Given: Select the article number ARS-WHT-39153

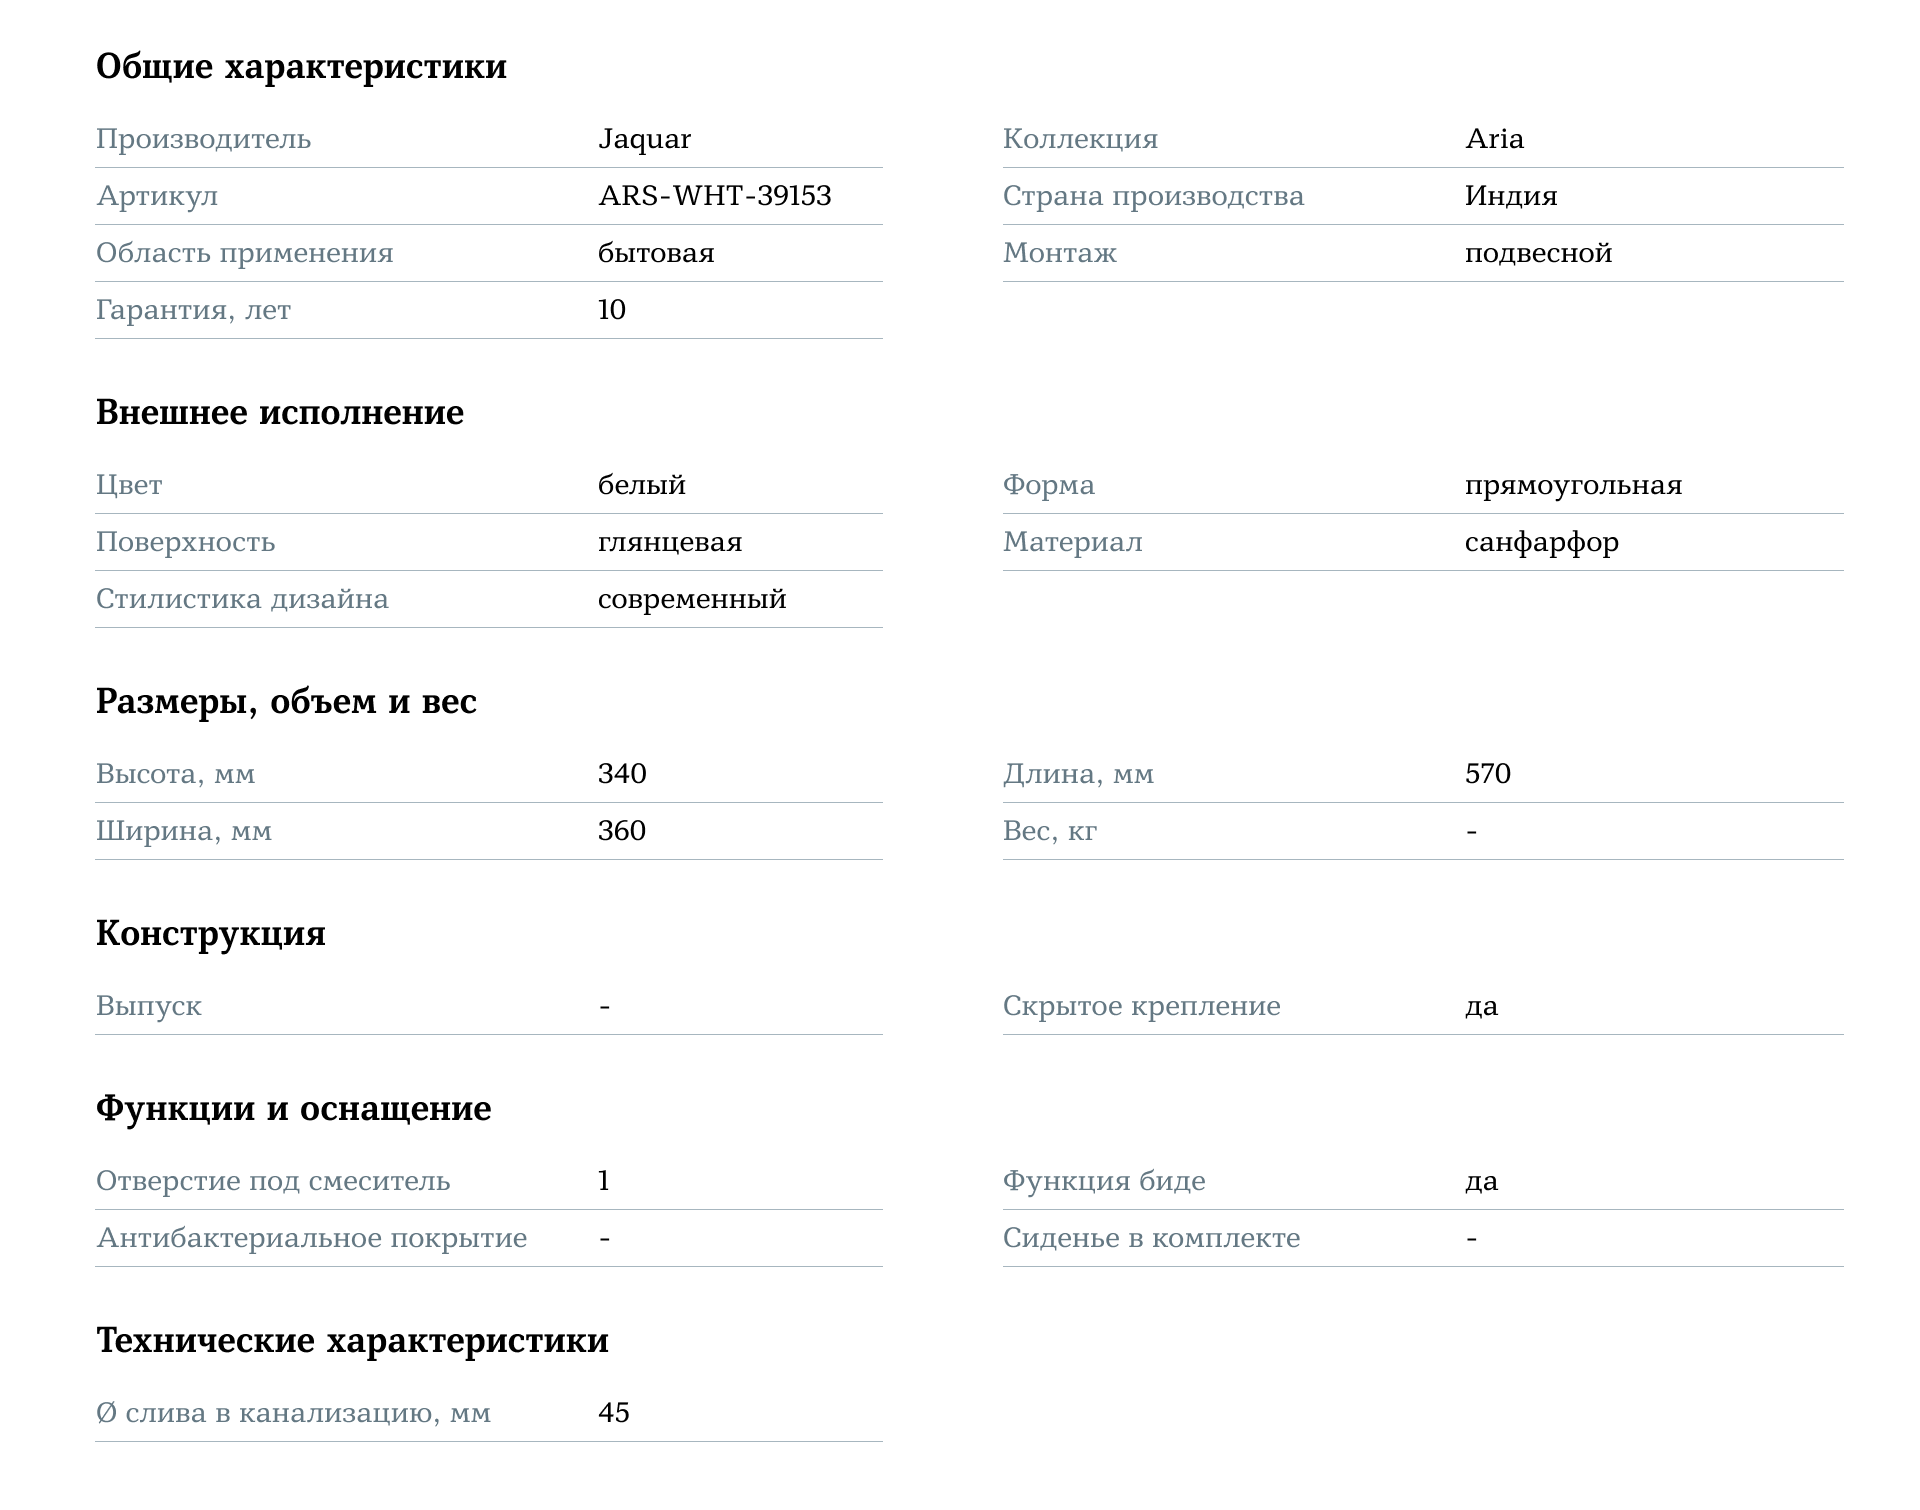Looking at the screenshot, I should tap(714, 196).
